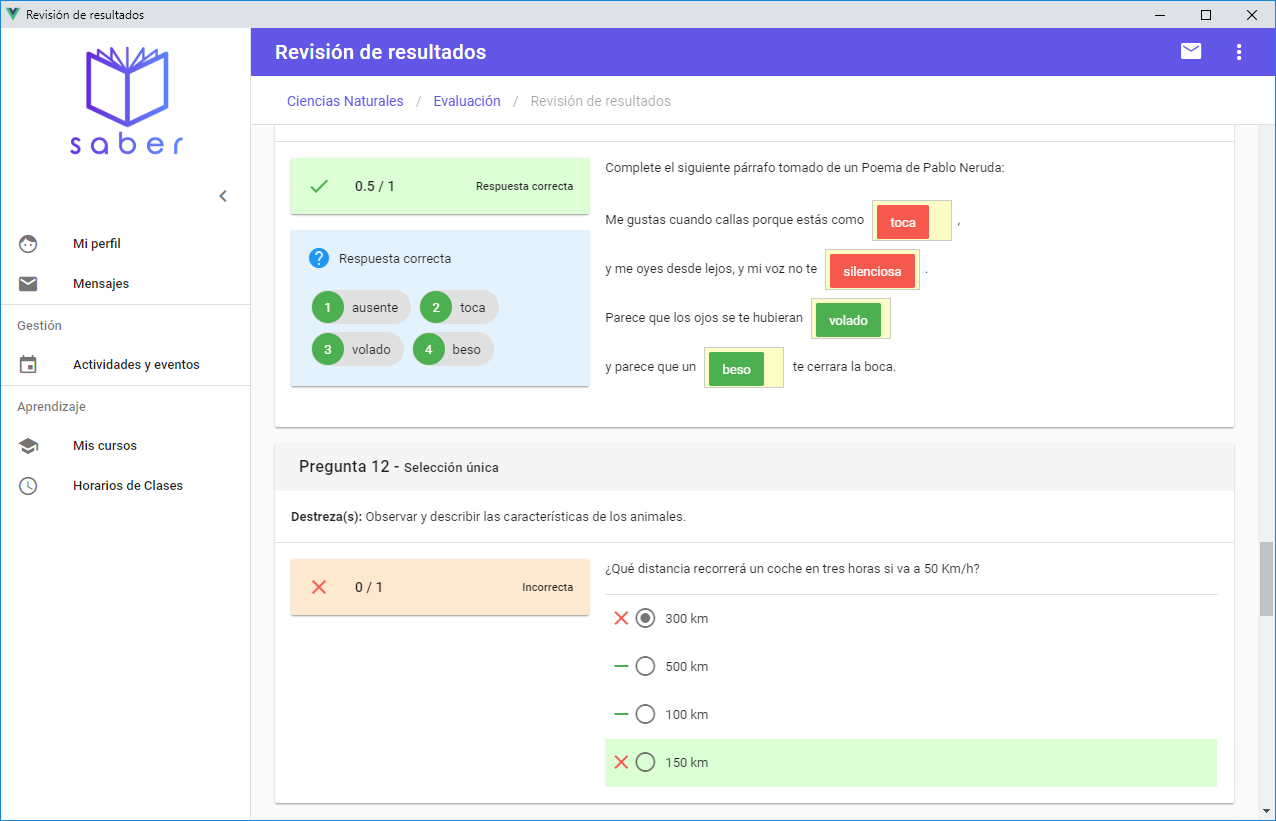Click the green dash mark next to 100 km

coord(621,714)
